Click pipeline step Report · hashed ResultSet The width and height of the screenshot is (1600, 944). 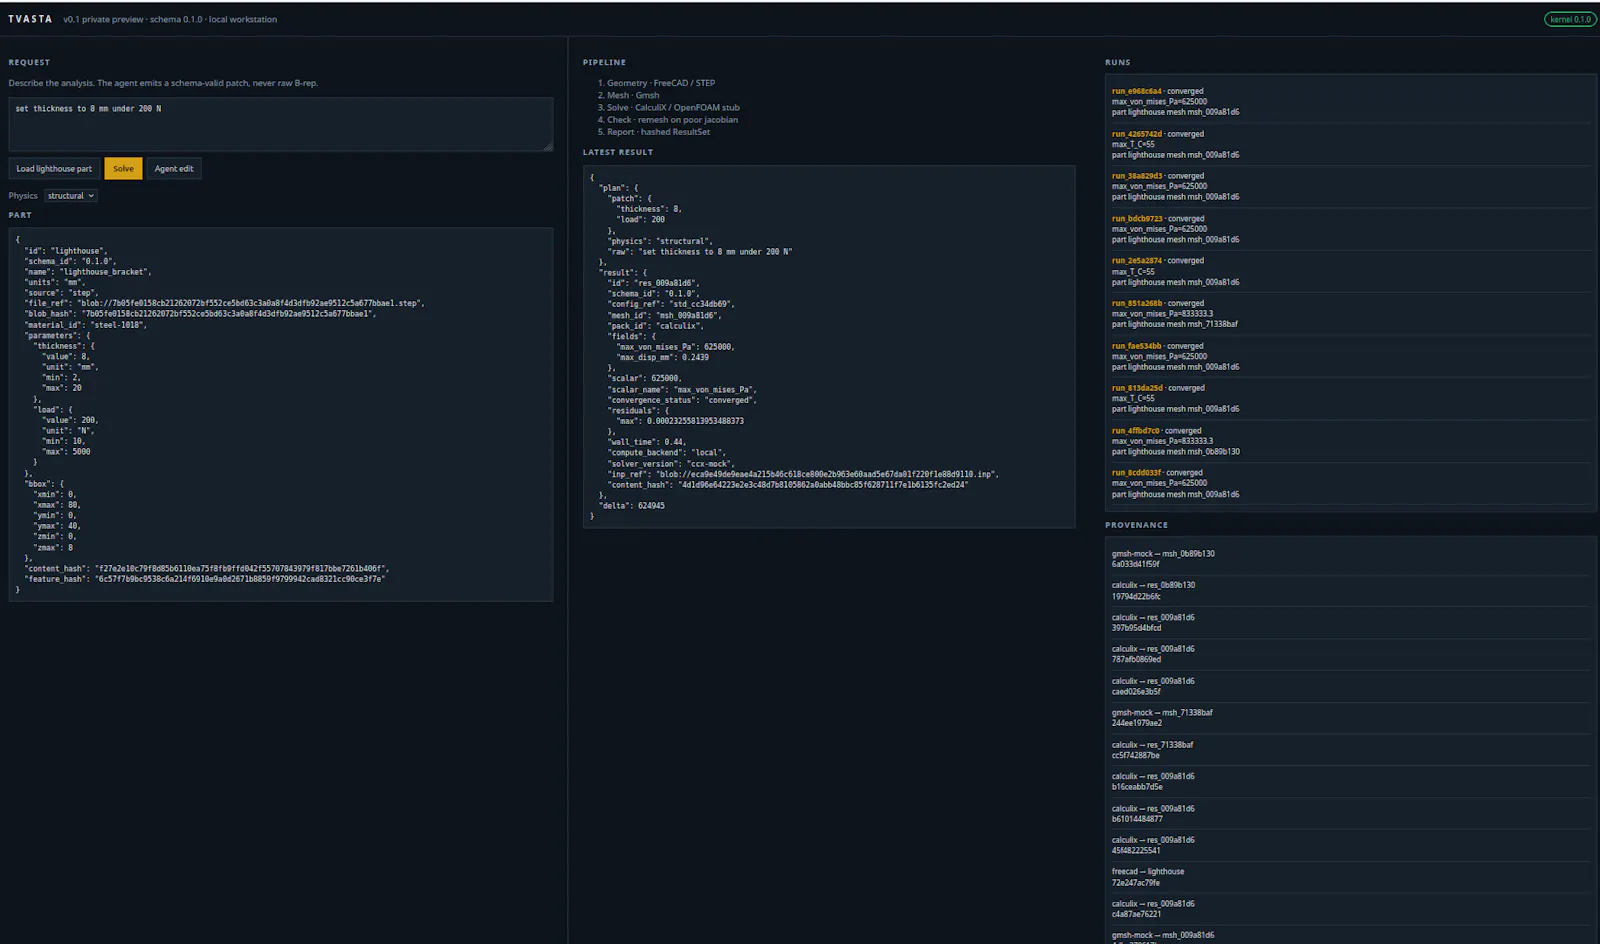point(658,132)
